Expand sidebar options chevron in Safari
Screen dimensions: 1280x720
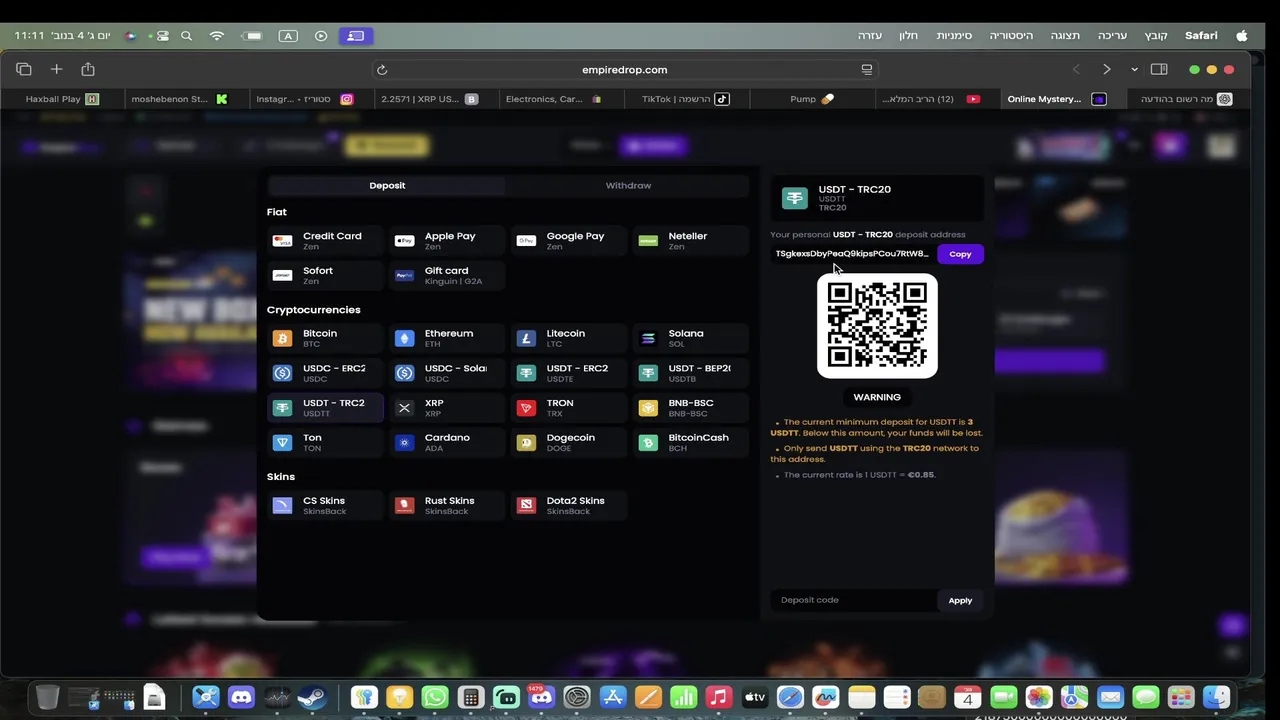[x=1134, y=69]
